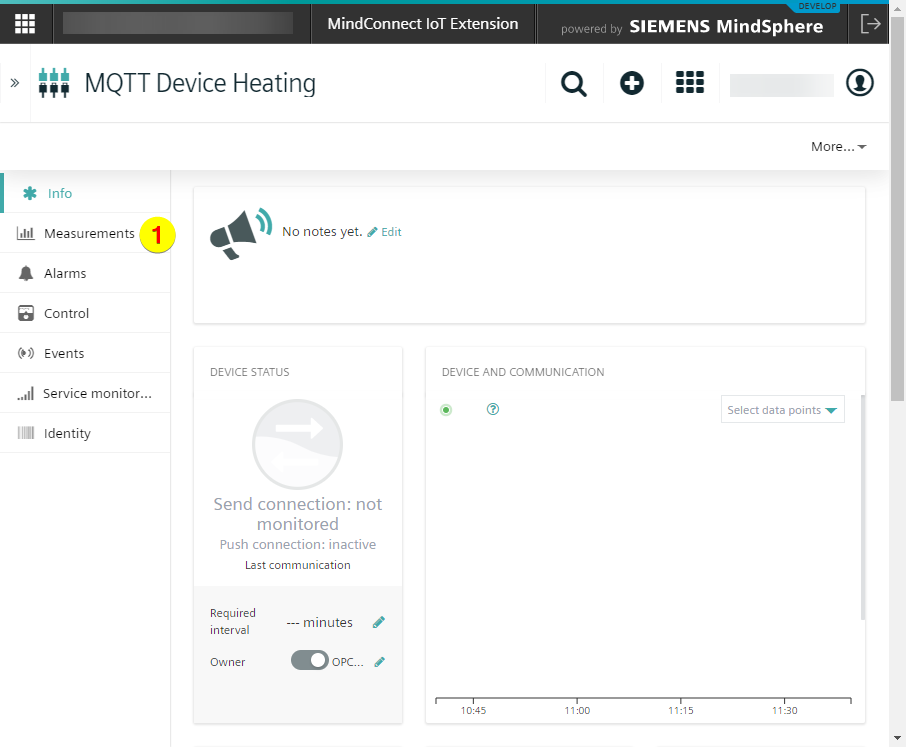
Task: Go to the Control tab
Action: (66, 313)
